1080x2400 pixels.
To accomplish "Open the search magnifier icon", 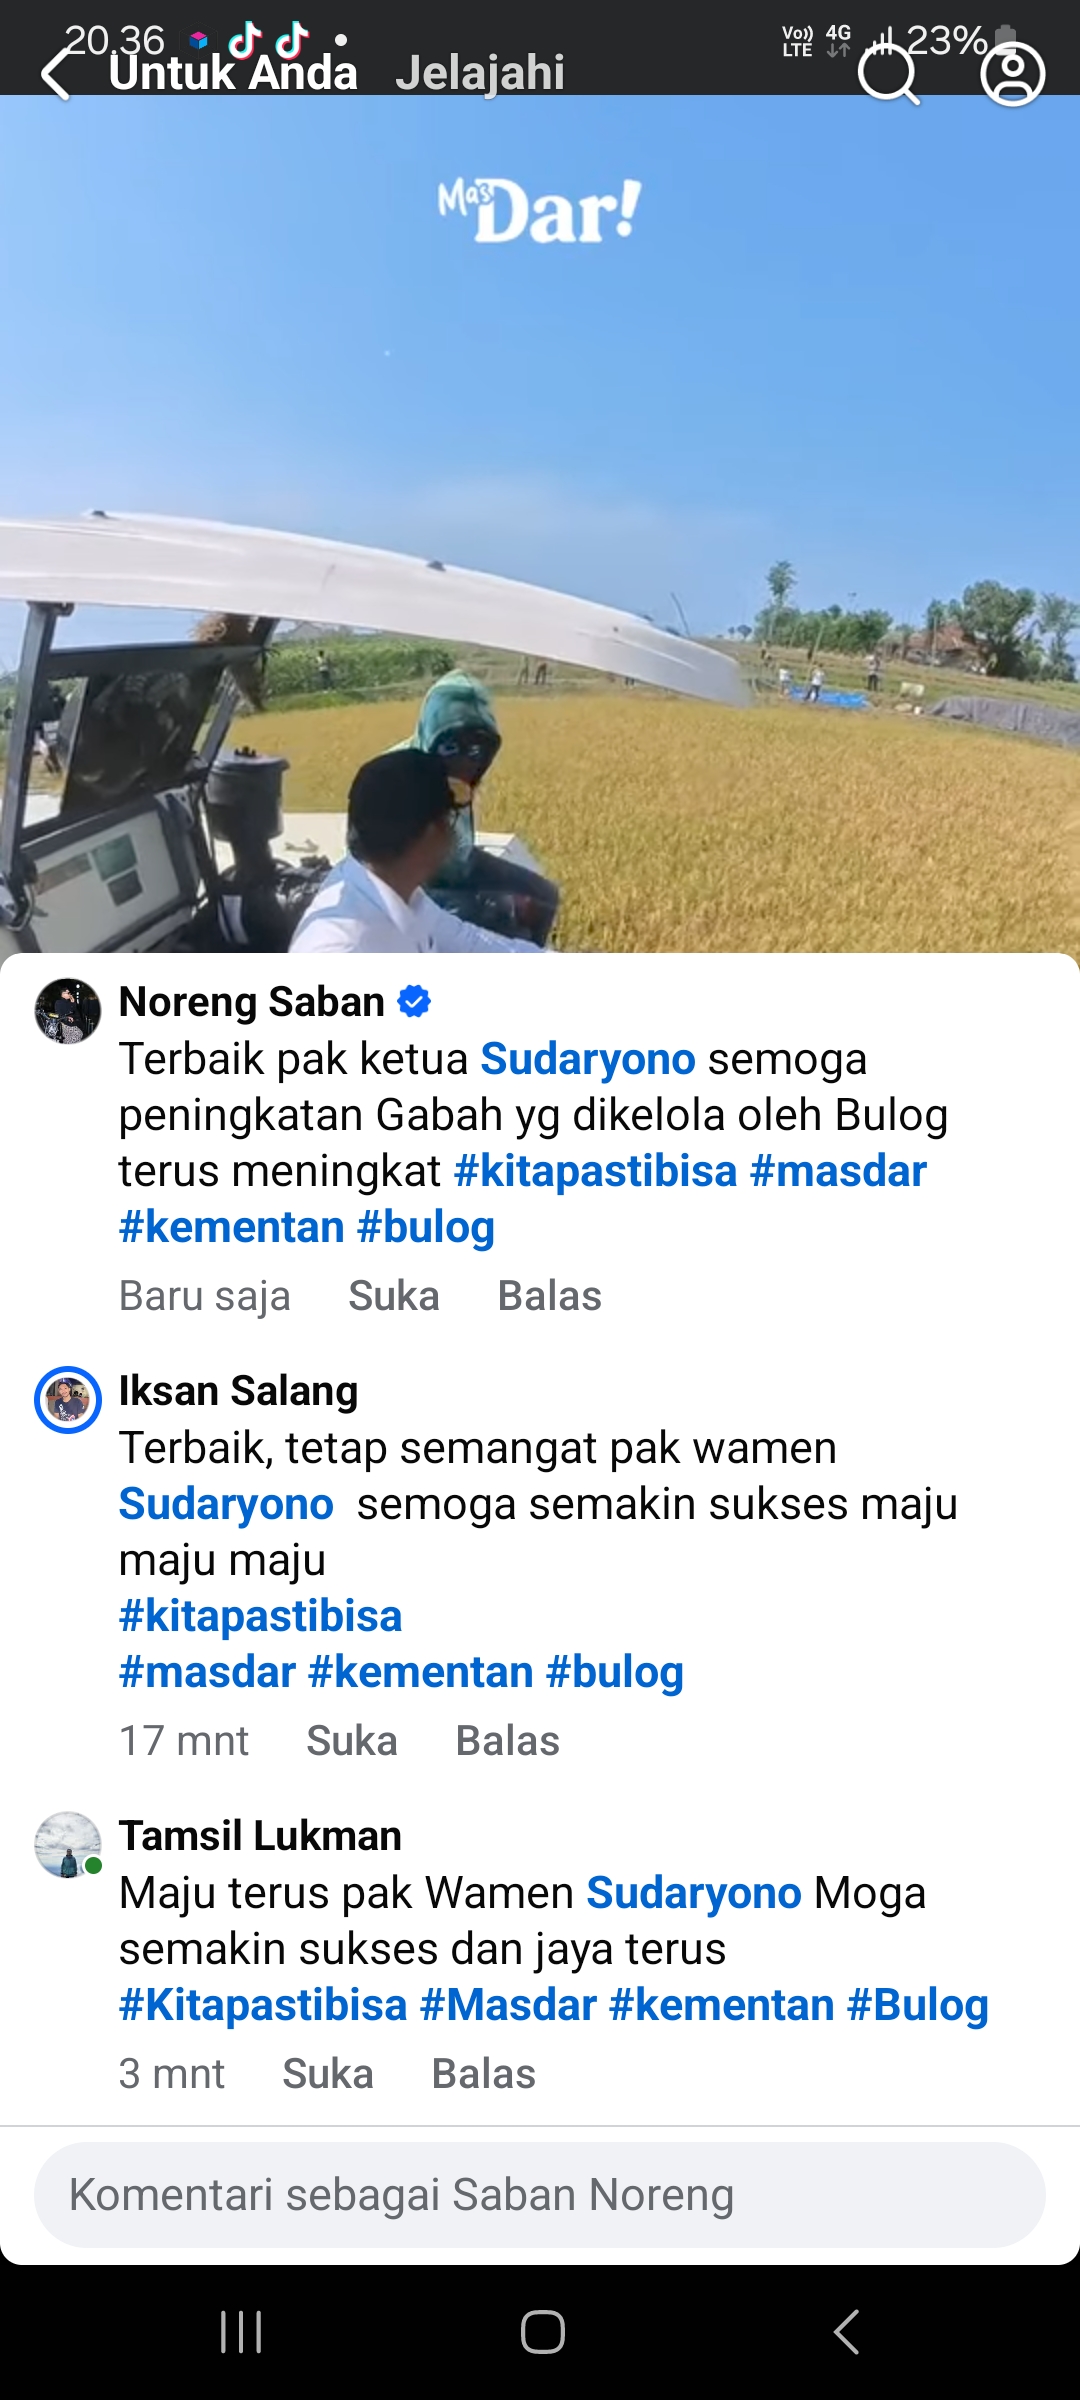I will (x=888, y=74).
